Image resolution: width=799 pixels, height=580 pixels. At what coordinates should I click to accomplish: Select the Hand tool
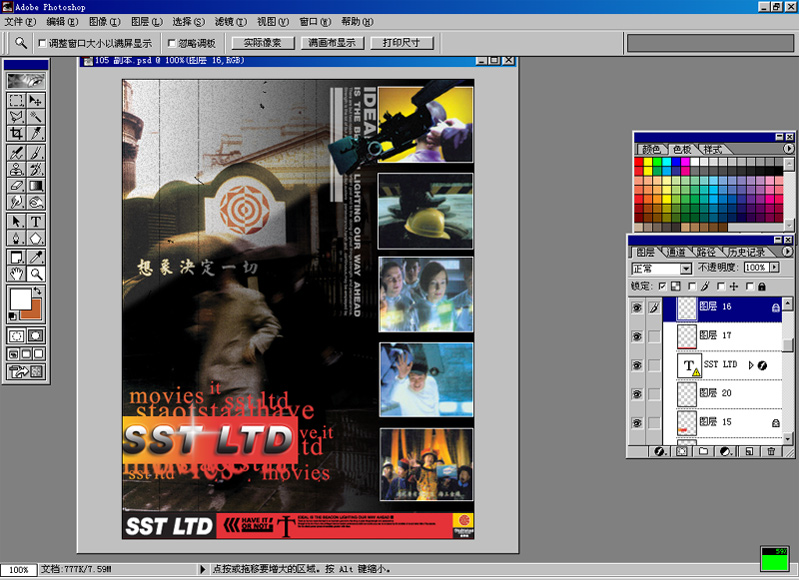pyautogui.click(x=16, y=274)
